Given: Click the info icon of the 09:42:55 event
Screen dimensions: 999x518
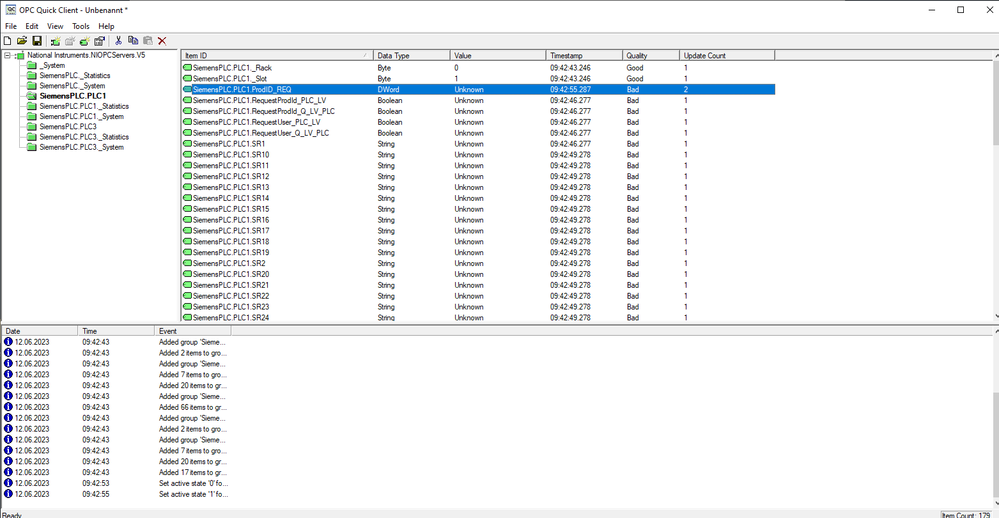Looking at the screenshot, I should point(8,494).
